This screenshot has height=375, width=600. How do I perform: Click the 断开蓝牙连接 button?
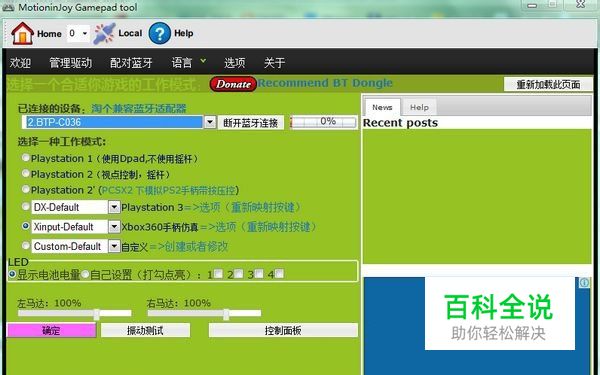pos(251,123)
